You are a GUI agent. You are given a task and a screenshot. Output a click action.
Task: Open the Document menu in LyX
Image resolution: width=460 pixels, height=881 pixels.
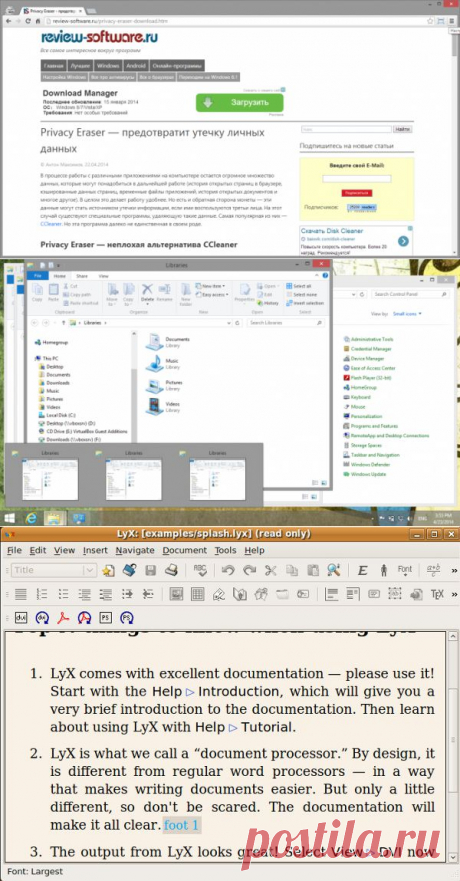click(x=185, y=550)
